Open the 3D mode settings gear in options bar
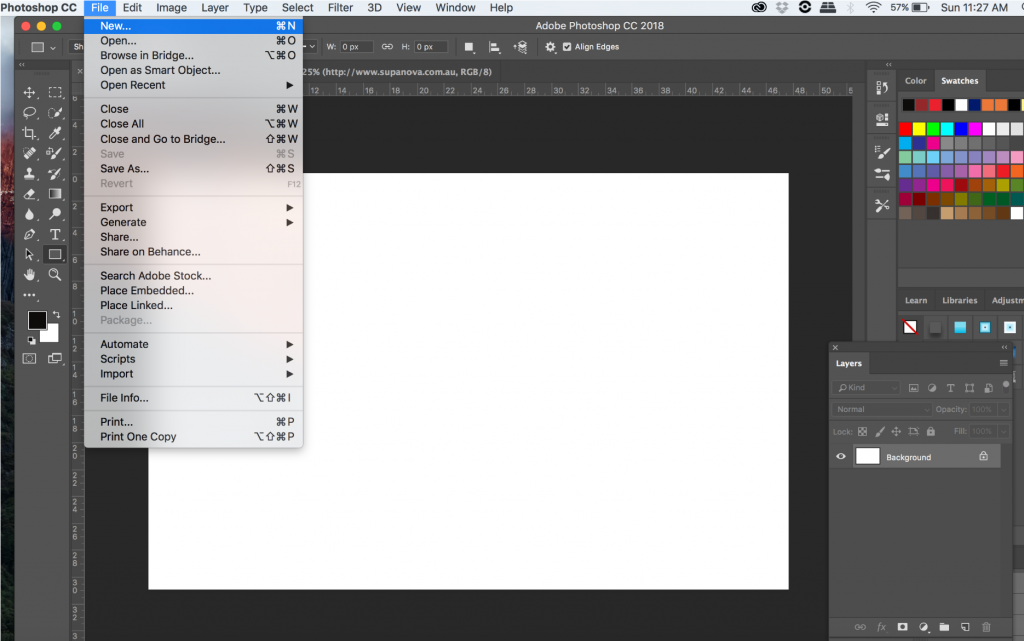 [550, 46]
